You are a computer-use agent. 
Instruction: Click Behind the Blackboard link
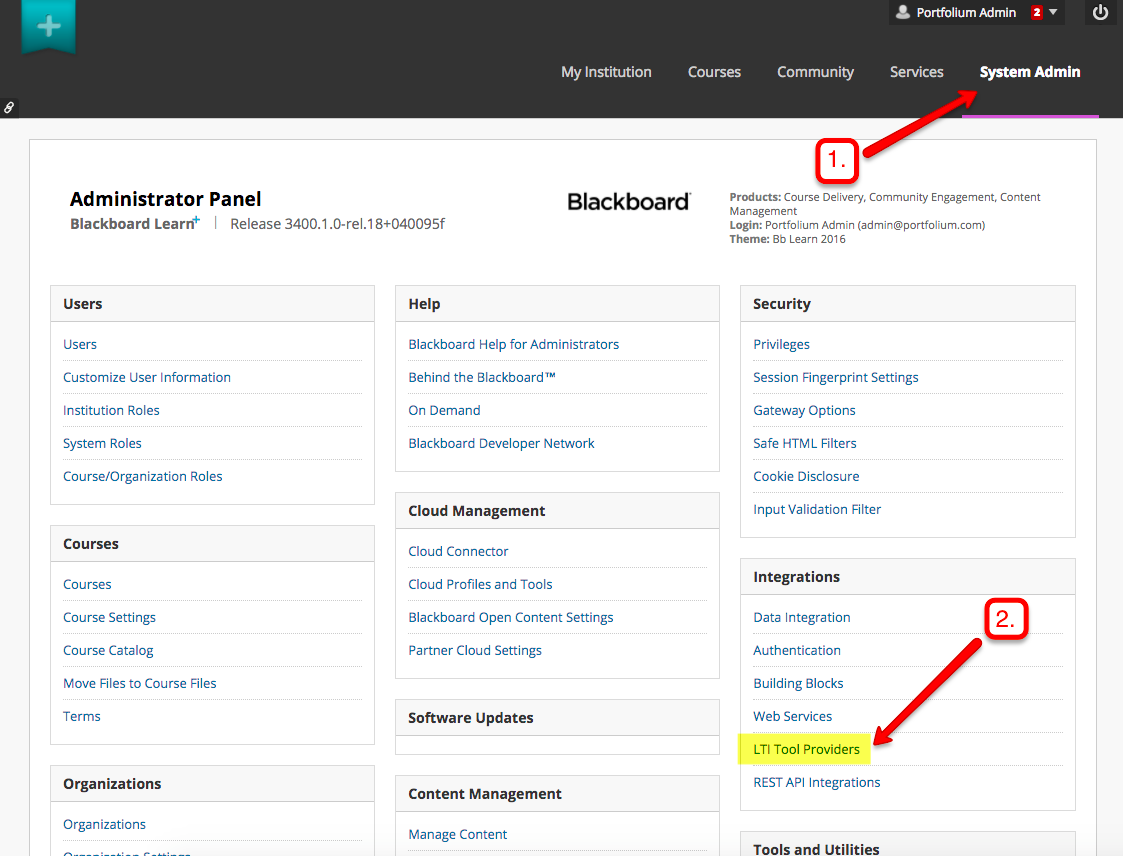pyautogui.click(x=482, y=377)
